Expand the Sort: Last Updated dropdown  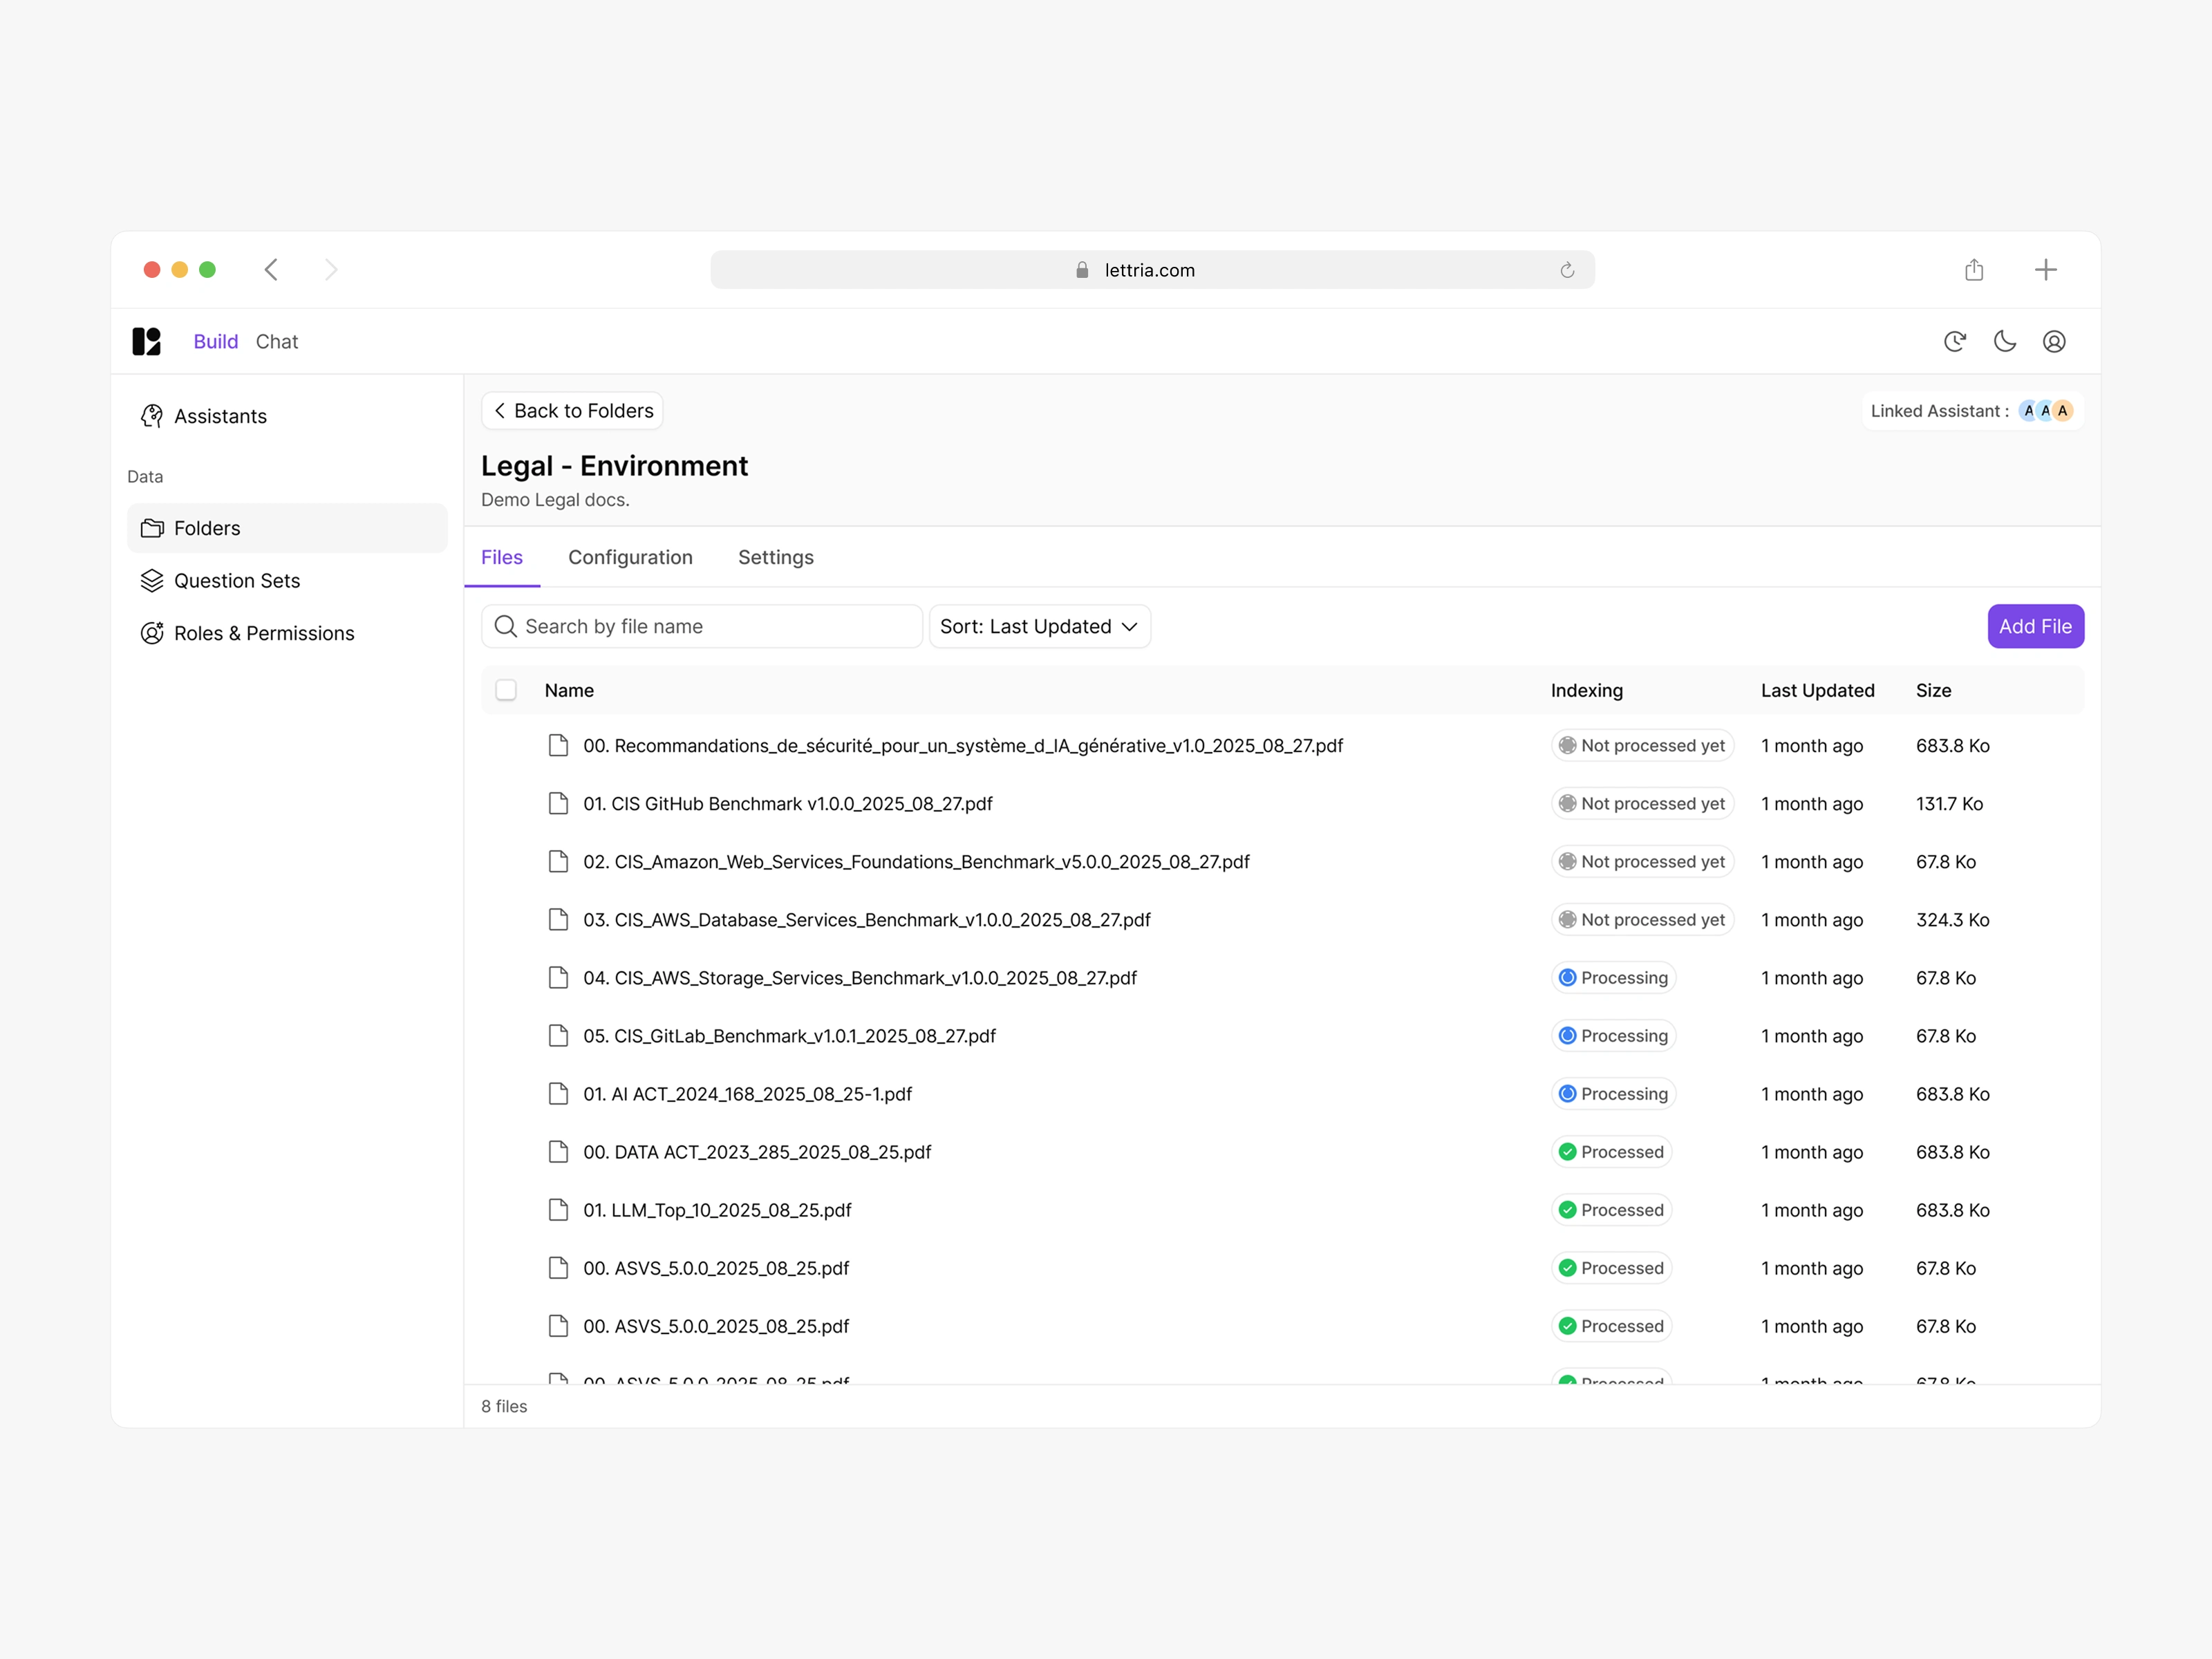click(x=1039, y=626)
